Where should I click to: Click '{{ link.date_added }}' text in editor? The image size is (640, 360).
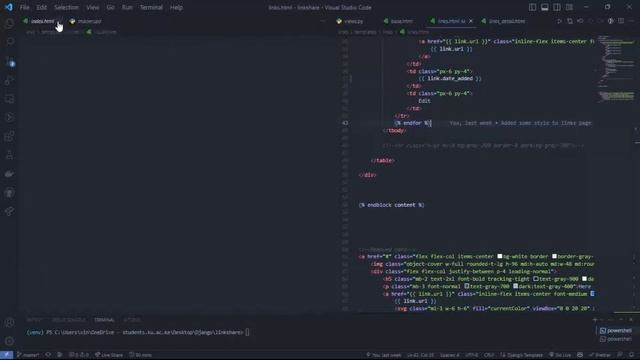coord(450,78)
